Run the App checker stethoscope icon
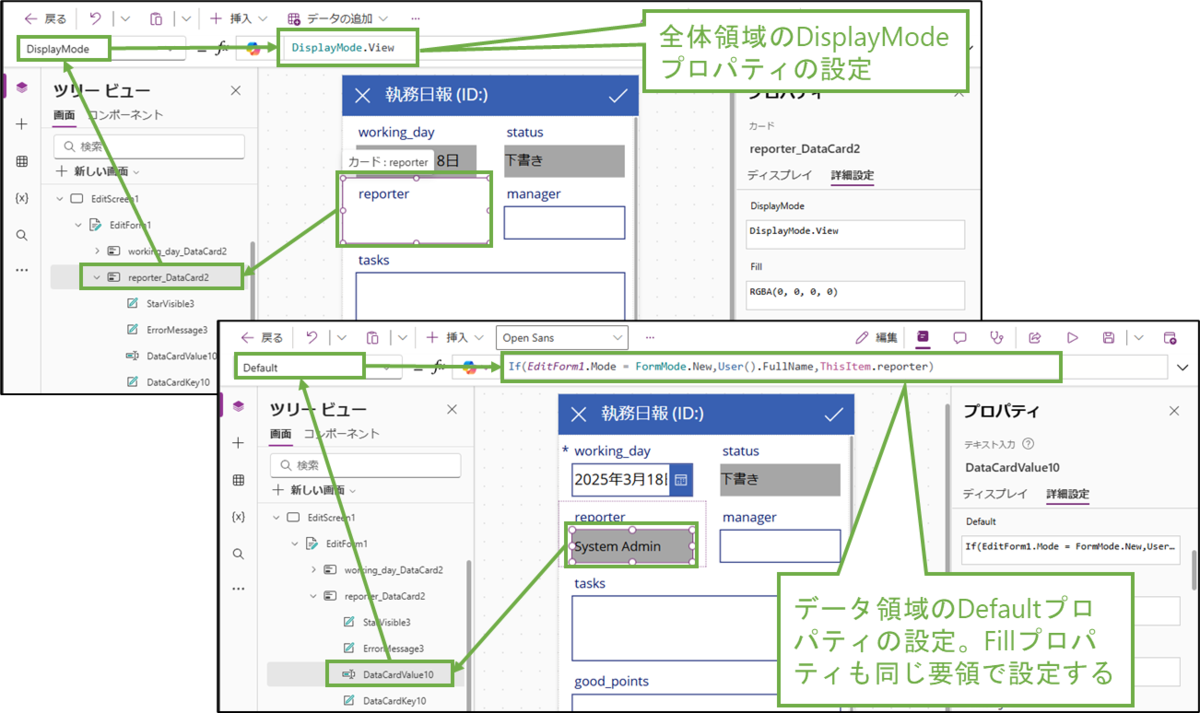This screenshot has height=713, width=1200. [x=997, y=338]
